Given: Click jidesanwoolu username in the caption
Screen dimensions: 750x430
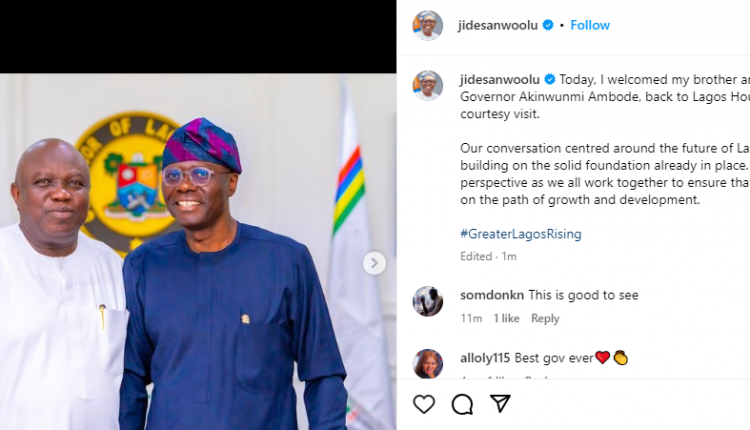Looking at the screenshot, I should 499,79.
